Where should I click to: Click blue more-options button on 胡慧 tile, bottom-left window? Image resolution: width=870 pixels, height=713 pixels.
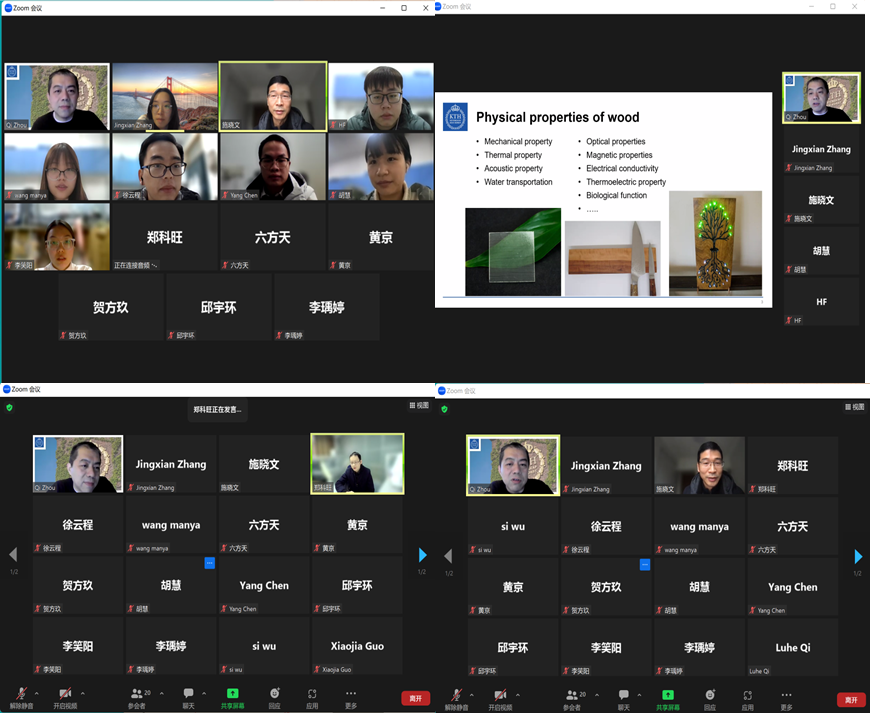pos(210,563)
